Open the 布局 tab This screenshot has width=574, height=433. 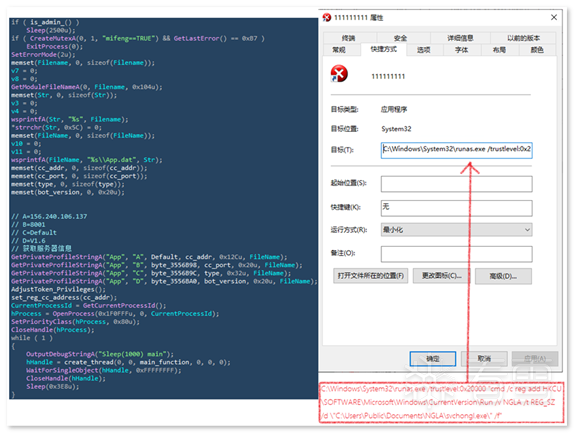point(499,50)
